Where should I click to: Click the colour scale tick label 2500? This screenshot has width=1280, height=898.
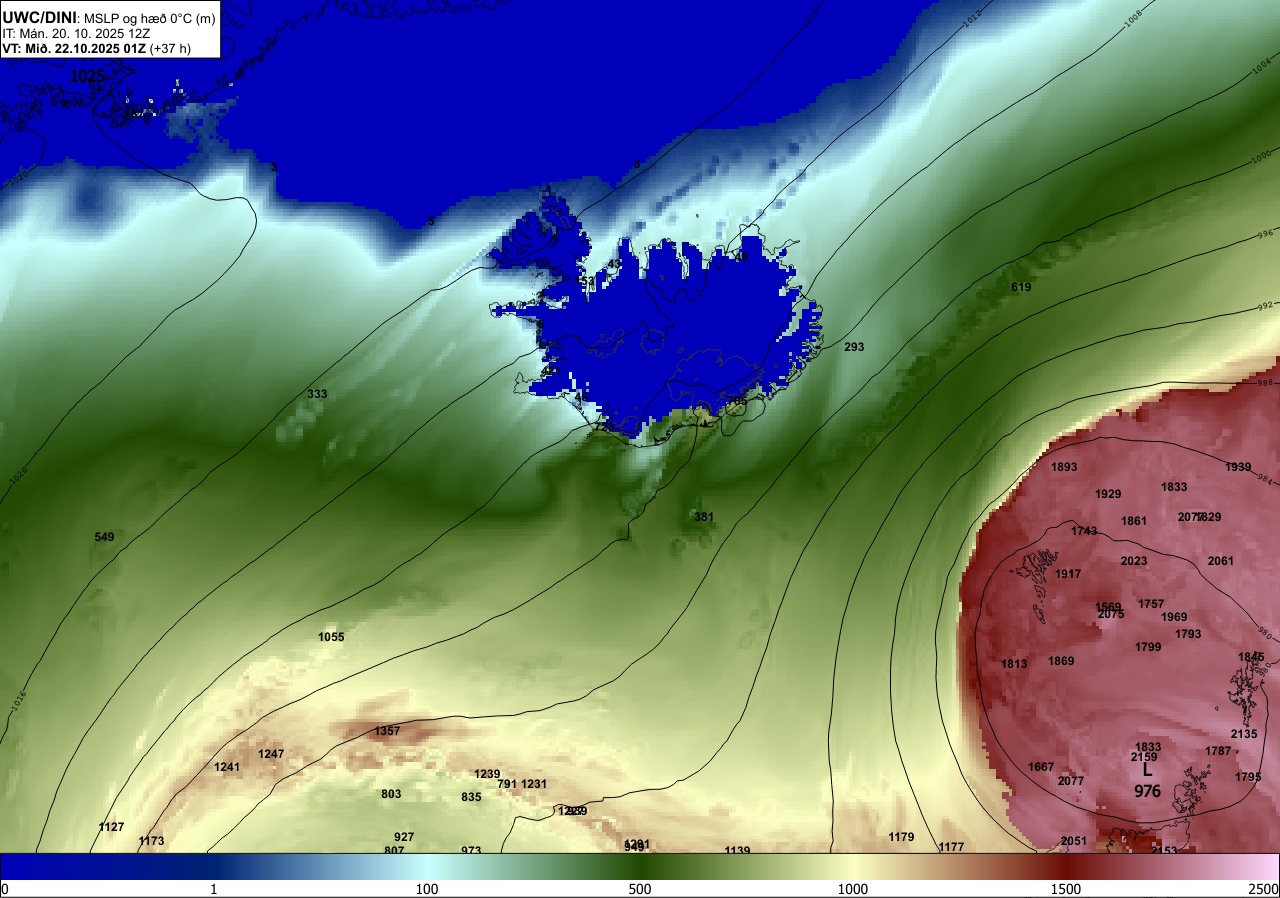pos(1264,889)
